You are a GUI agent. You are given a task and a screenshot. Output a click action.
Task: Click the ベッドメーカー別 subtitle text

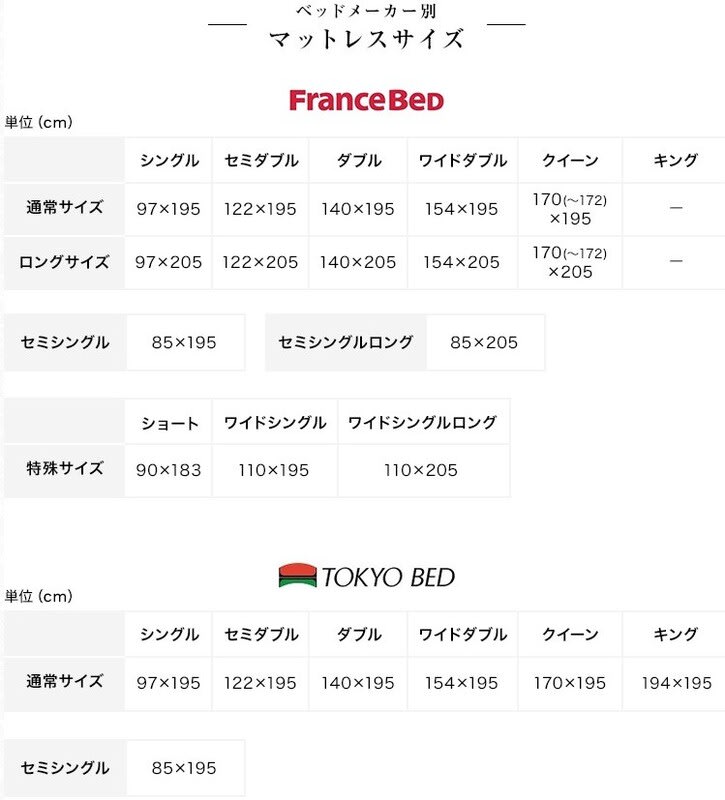tap(366, 11)
